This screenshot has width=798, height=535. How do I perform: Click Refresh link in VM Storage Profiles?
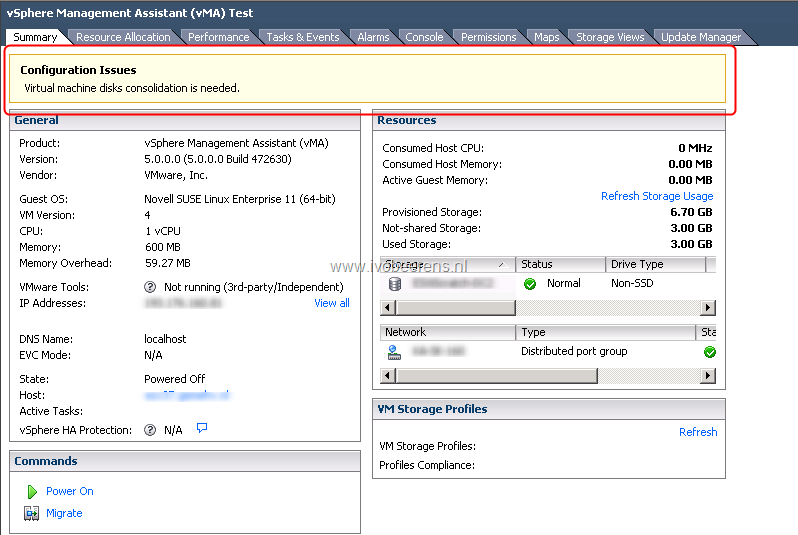[x=698, y=432]
